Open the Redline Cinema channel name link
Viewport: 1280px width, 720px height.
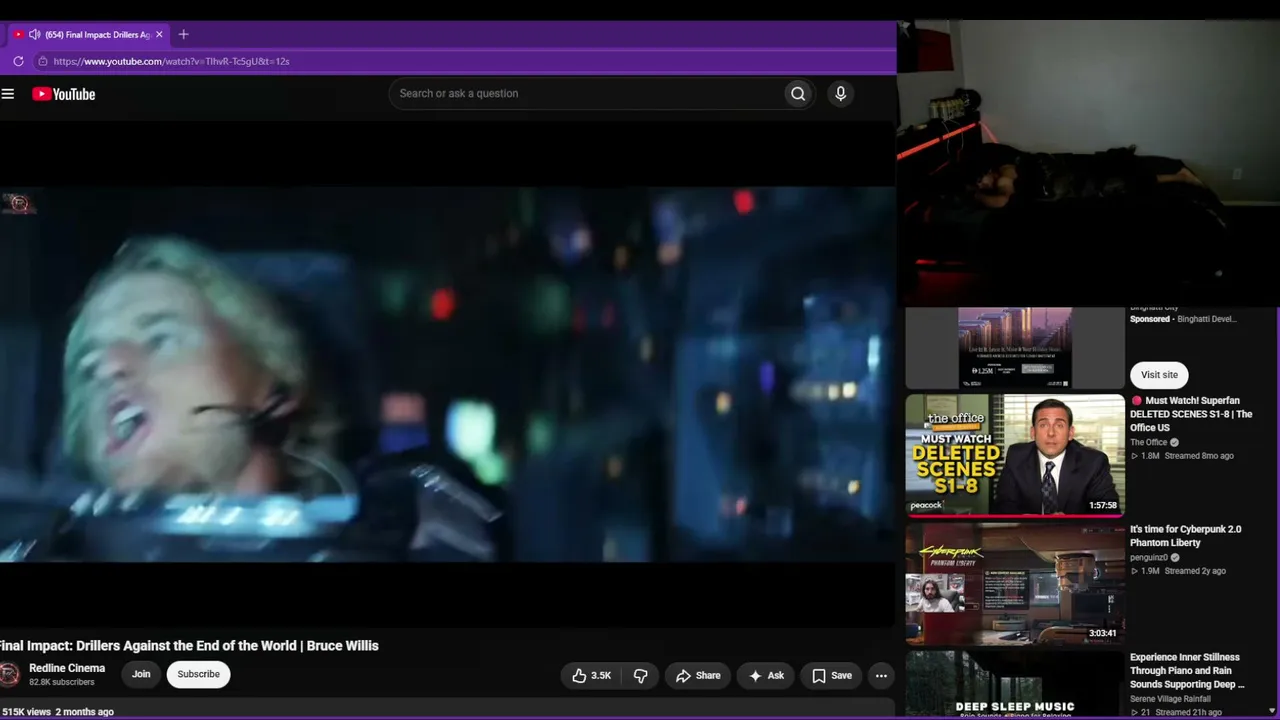coord(67,668)
